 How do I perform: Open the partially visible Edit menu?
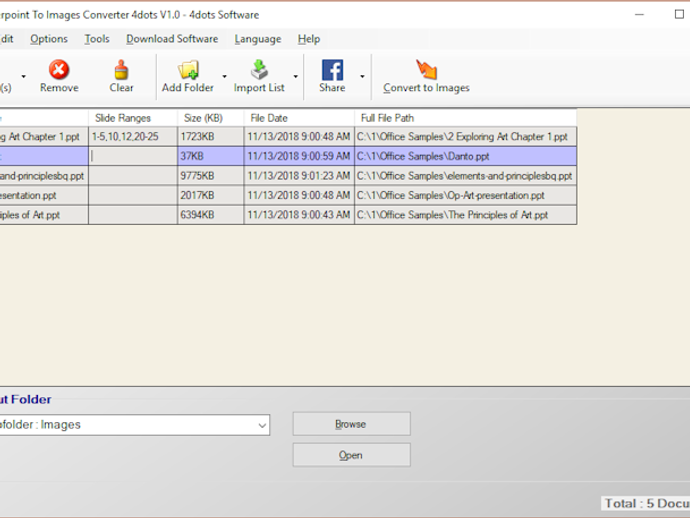[x=7, y=39]
